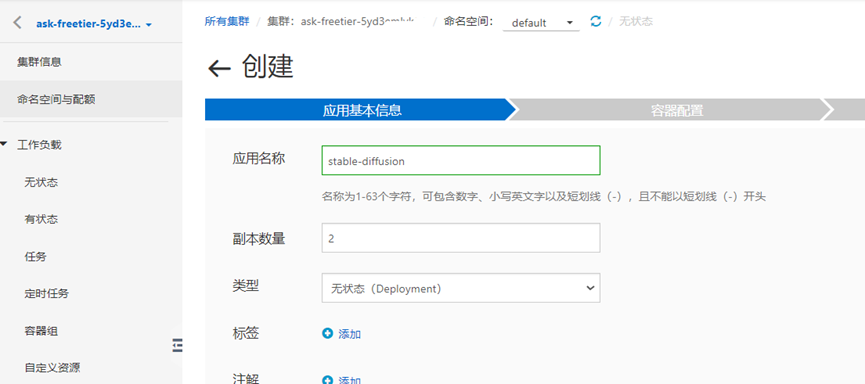Viewport: 865px width, 384px height.
Task: Open the ask-freetier cluster switcher dropdown
Action: [94, 24]
